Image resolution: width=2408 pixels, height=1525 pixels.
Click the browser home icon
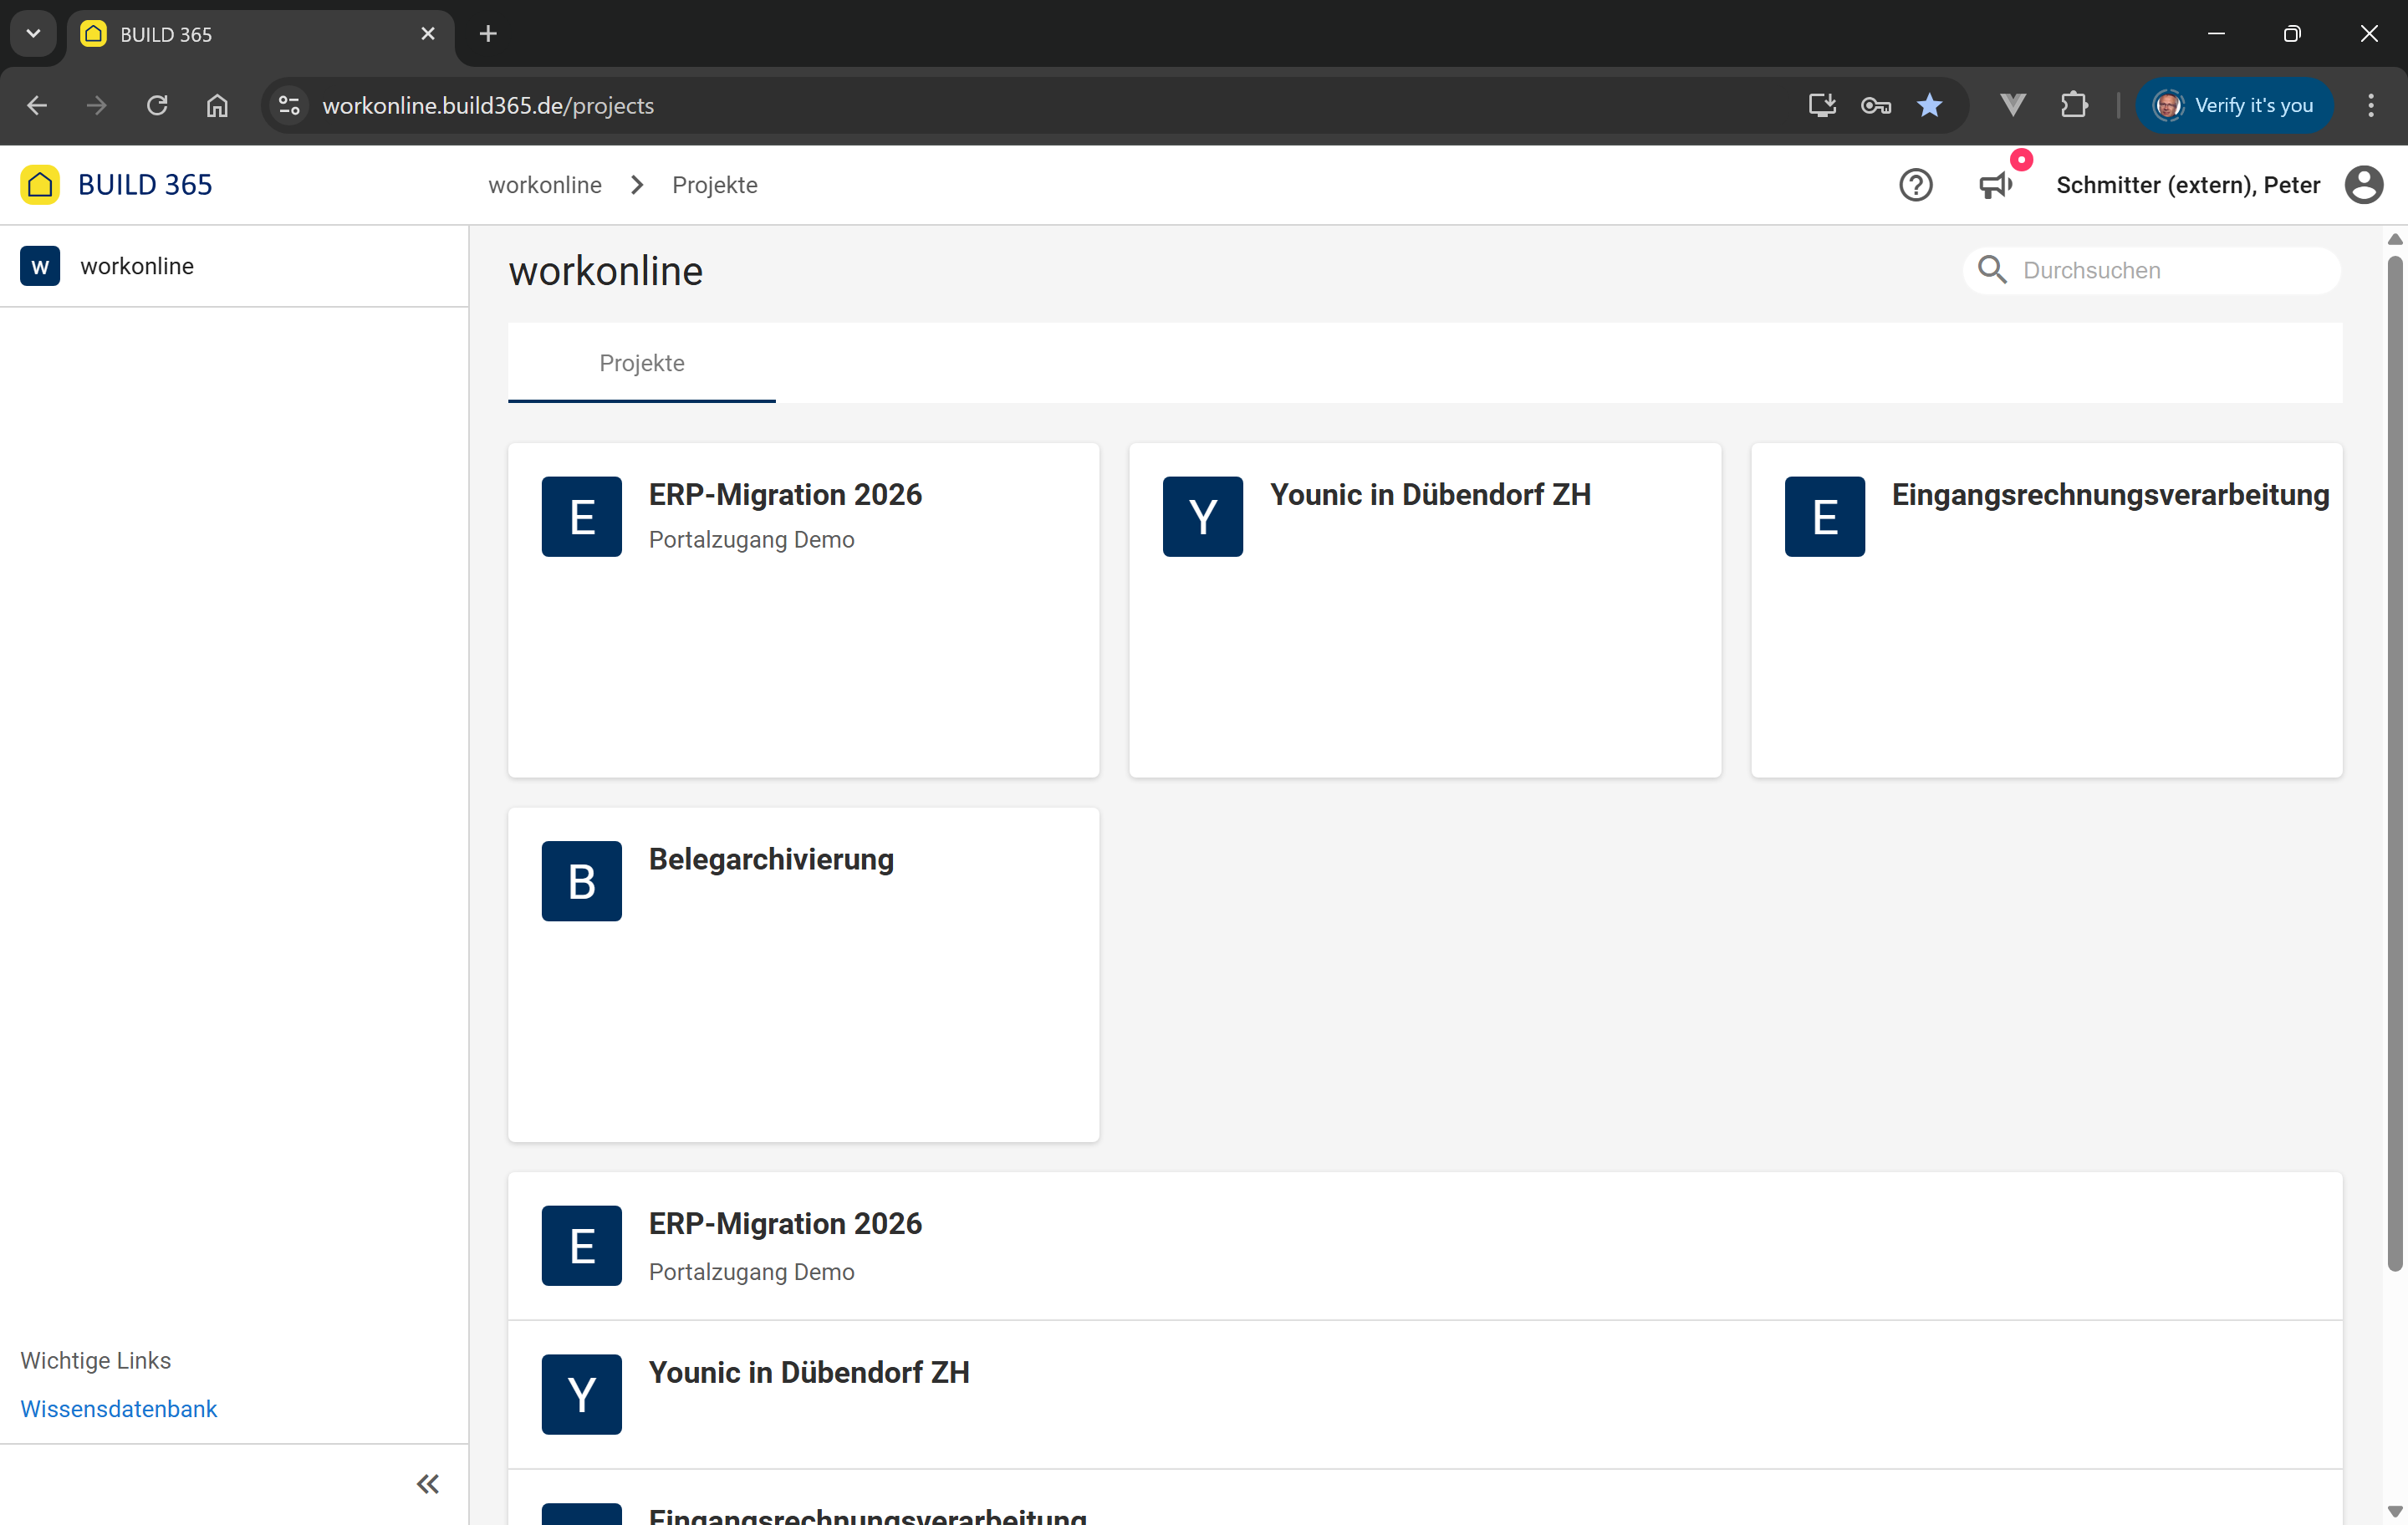217,105
